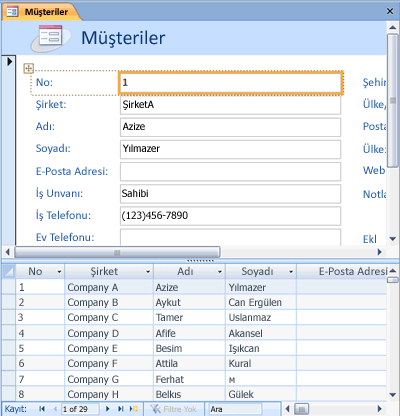
Task: Click datasheet horizontal scrollbar left arrow
Action: pos(287,409)
